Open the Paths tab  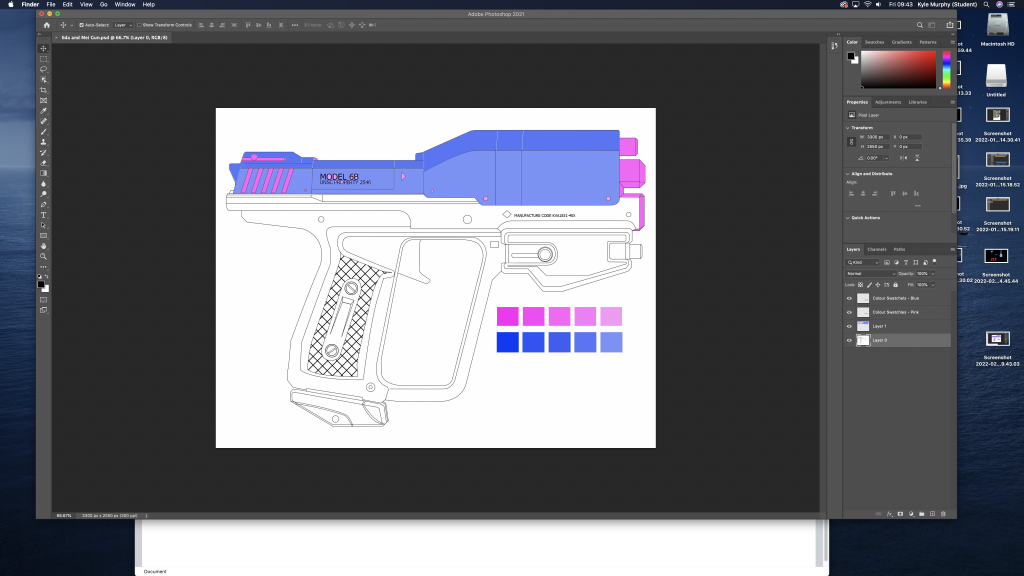pyautogui.click(x=899, y=249)
